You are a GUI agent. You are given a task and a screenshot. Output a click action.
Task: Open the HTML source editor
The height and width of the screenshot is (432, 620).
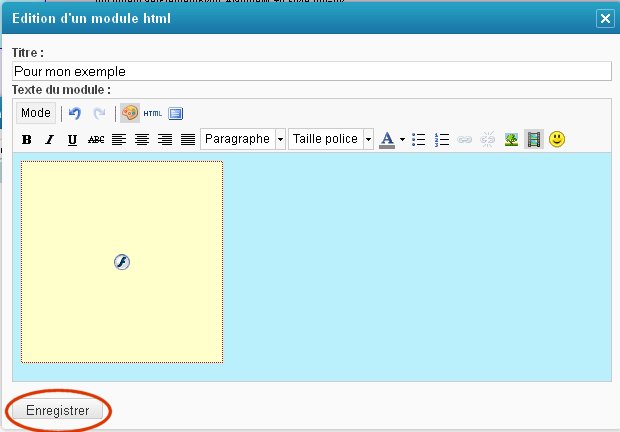(x=153, y=114)
